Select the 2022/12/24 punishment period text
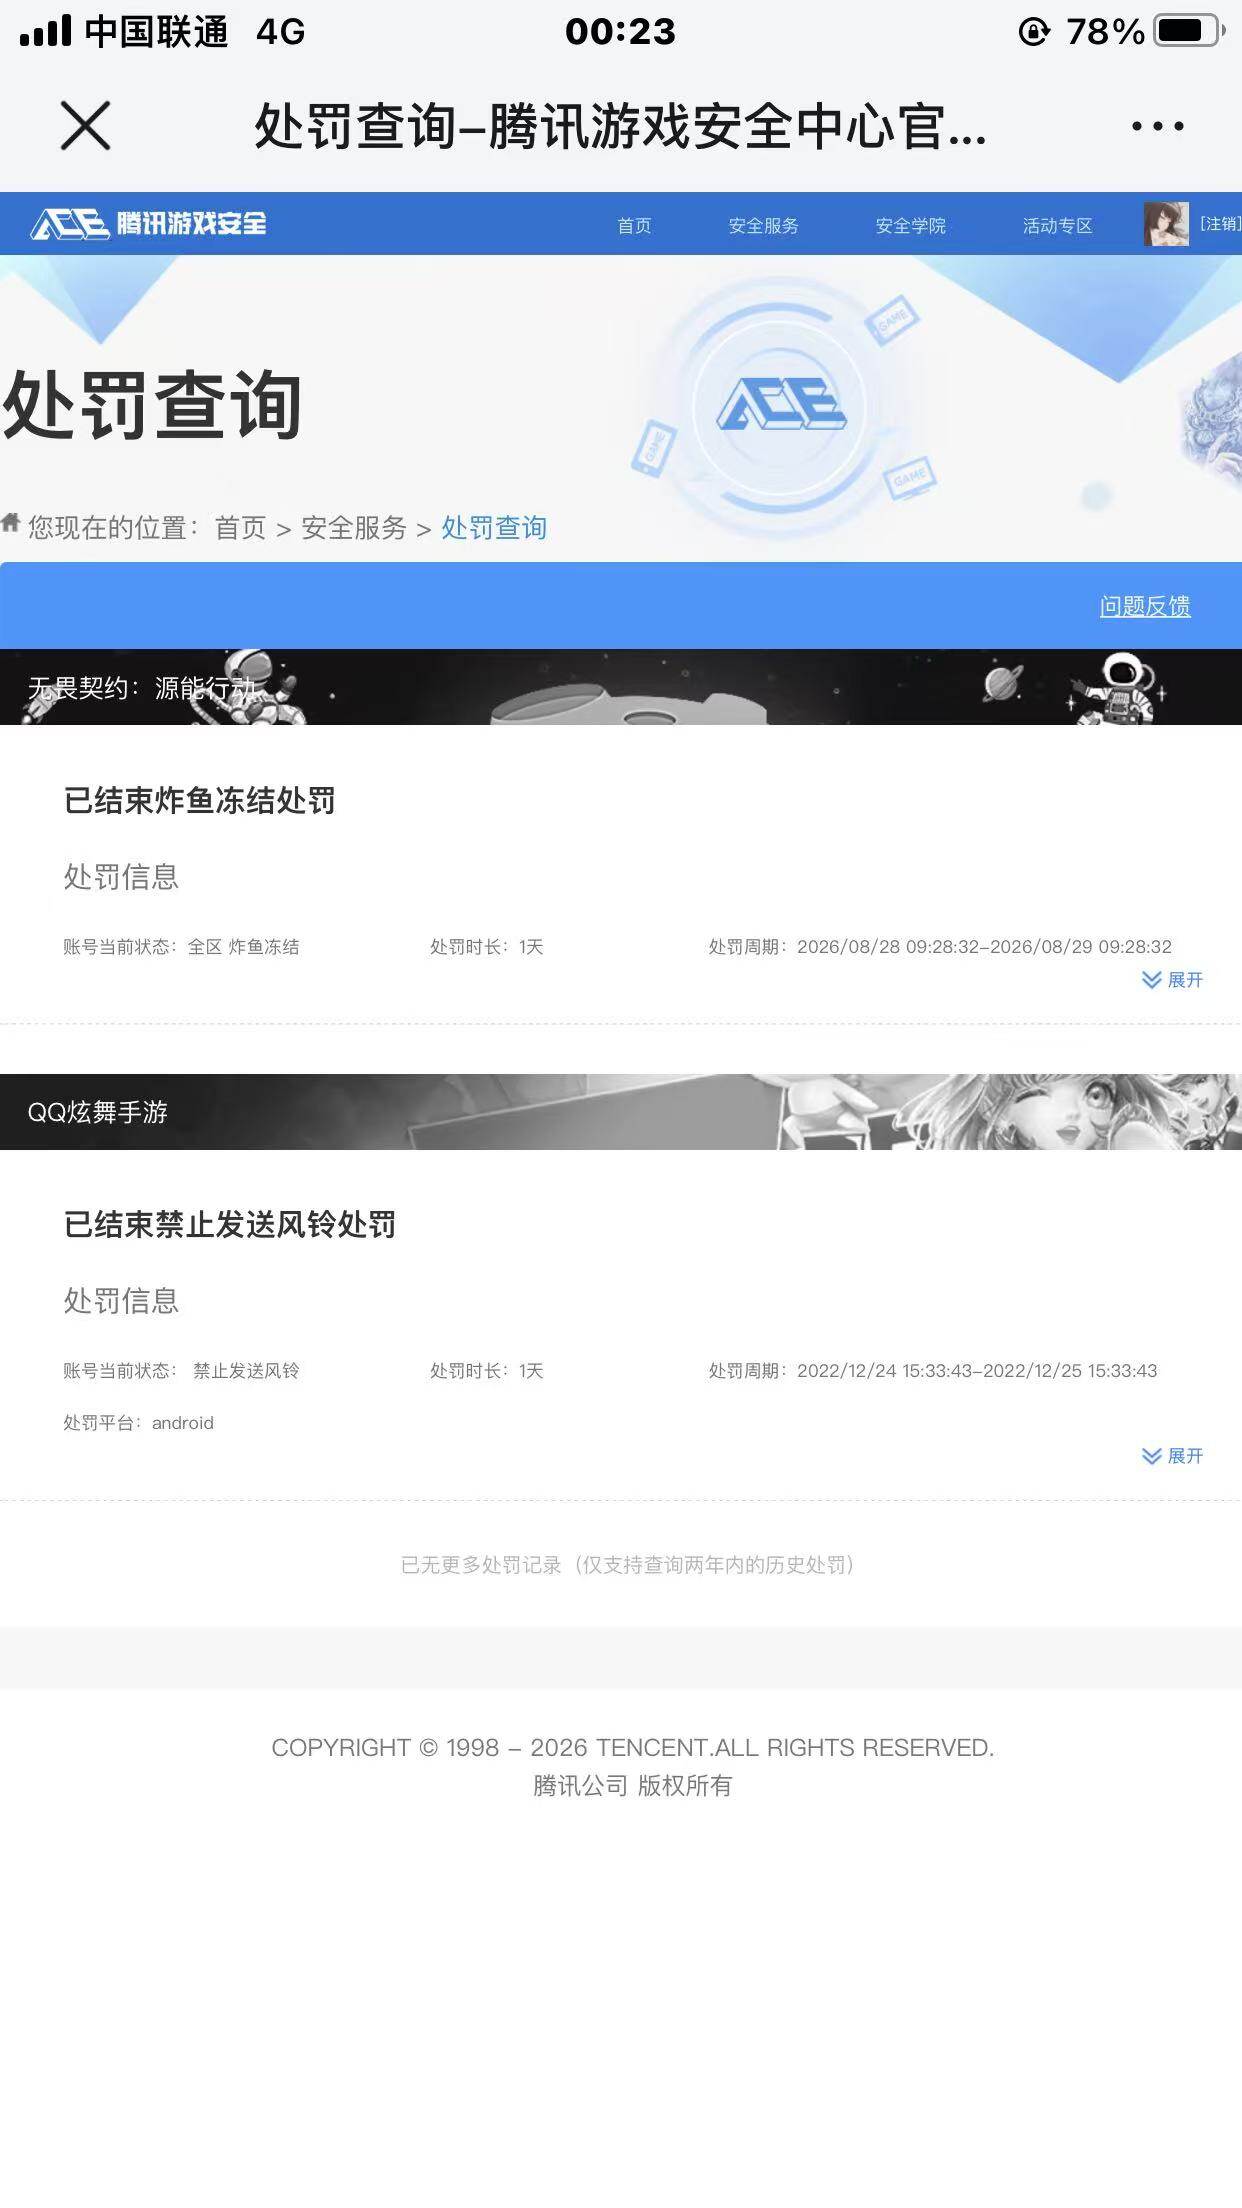 coord(933,1371)
